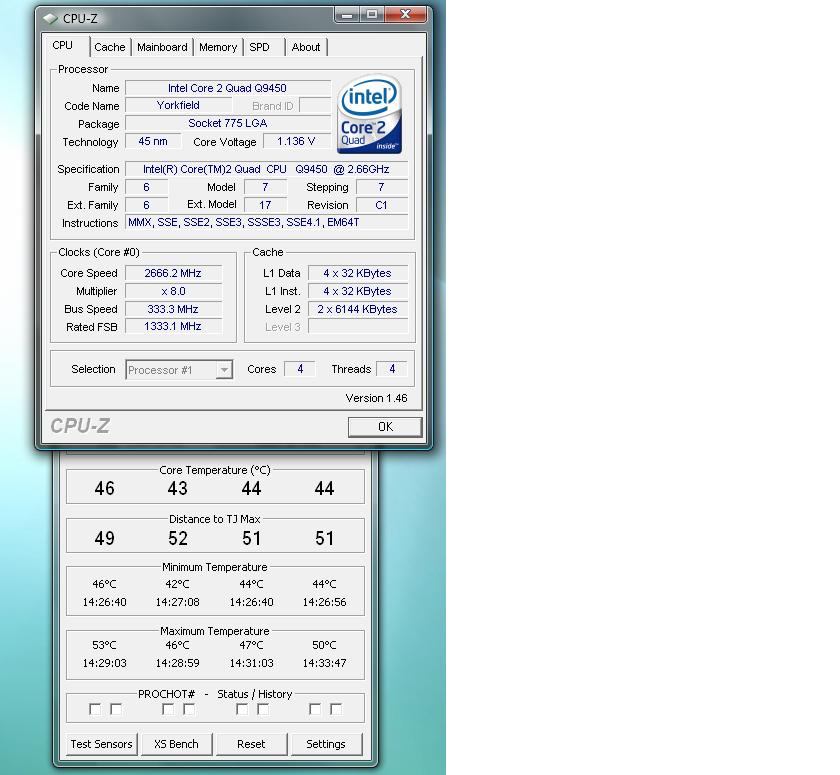Close the CPU-Z window
The width and height of the screenshot is (840, 775).
[x=406, y=14]
